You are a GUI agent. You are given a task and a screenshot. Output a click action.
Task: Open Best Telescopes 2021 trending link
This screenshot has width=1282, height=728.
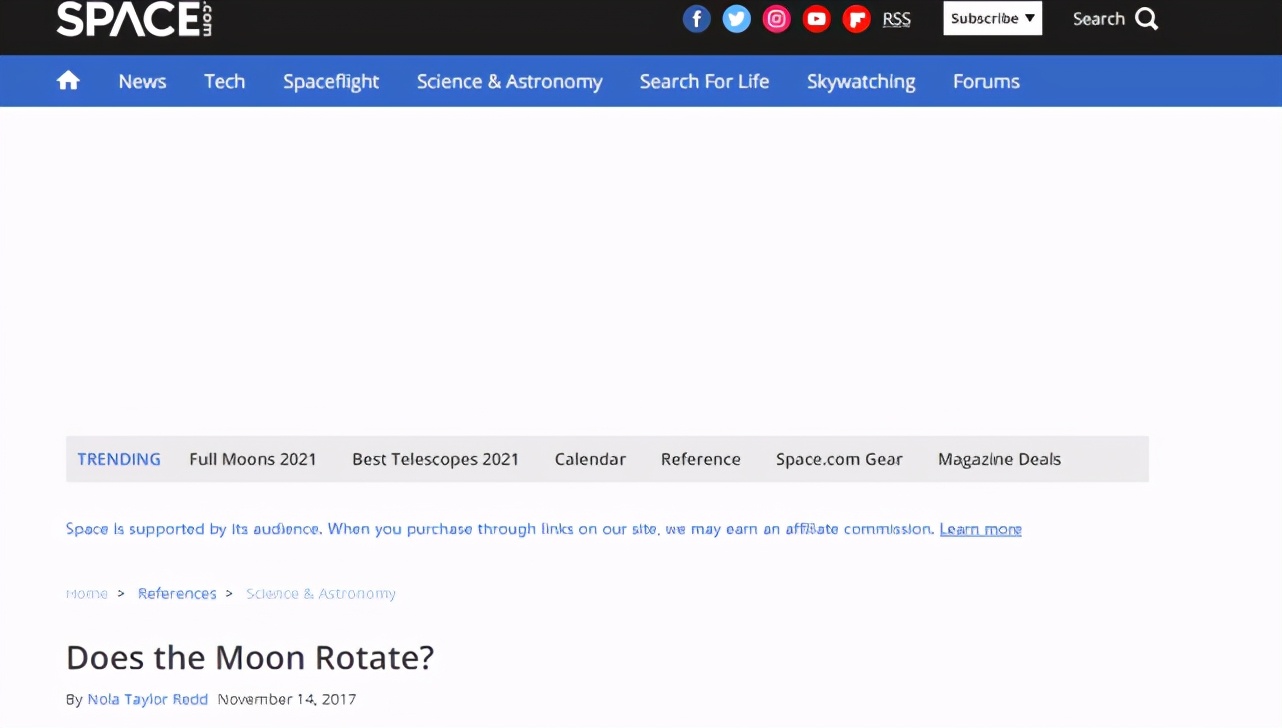point(435,459)
